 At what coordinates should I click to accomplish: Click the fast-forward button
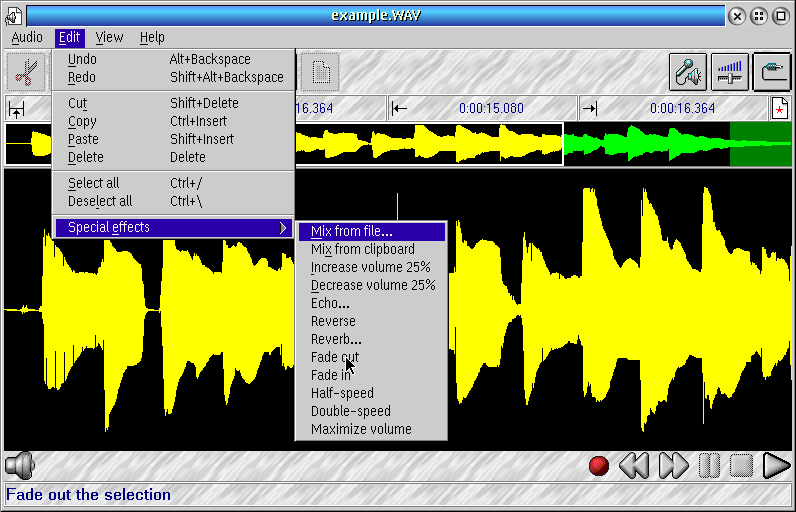pos(674,466)
